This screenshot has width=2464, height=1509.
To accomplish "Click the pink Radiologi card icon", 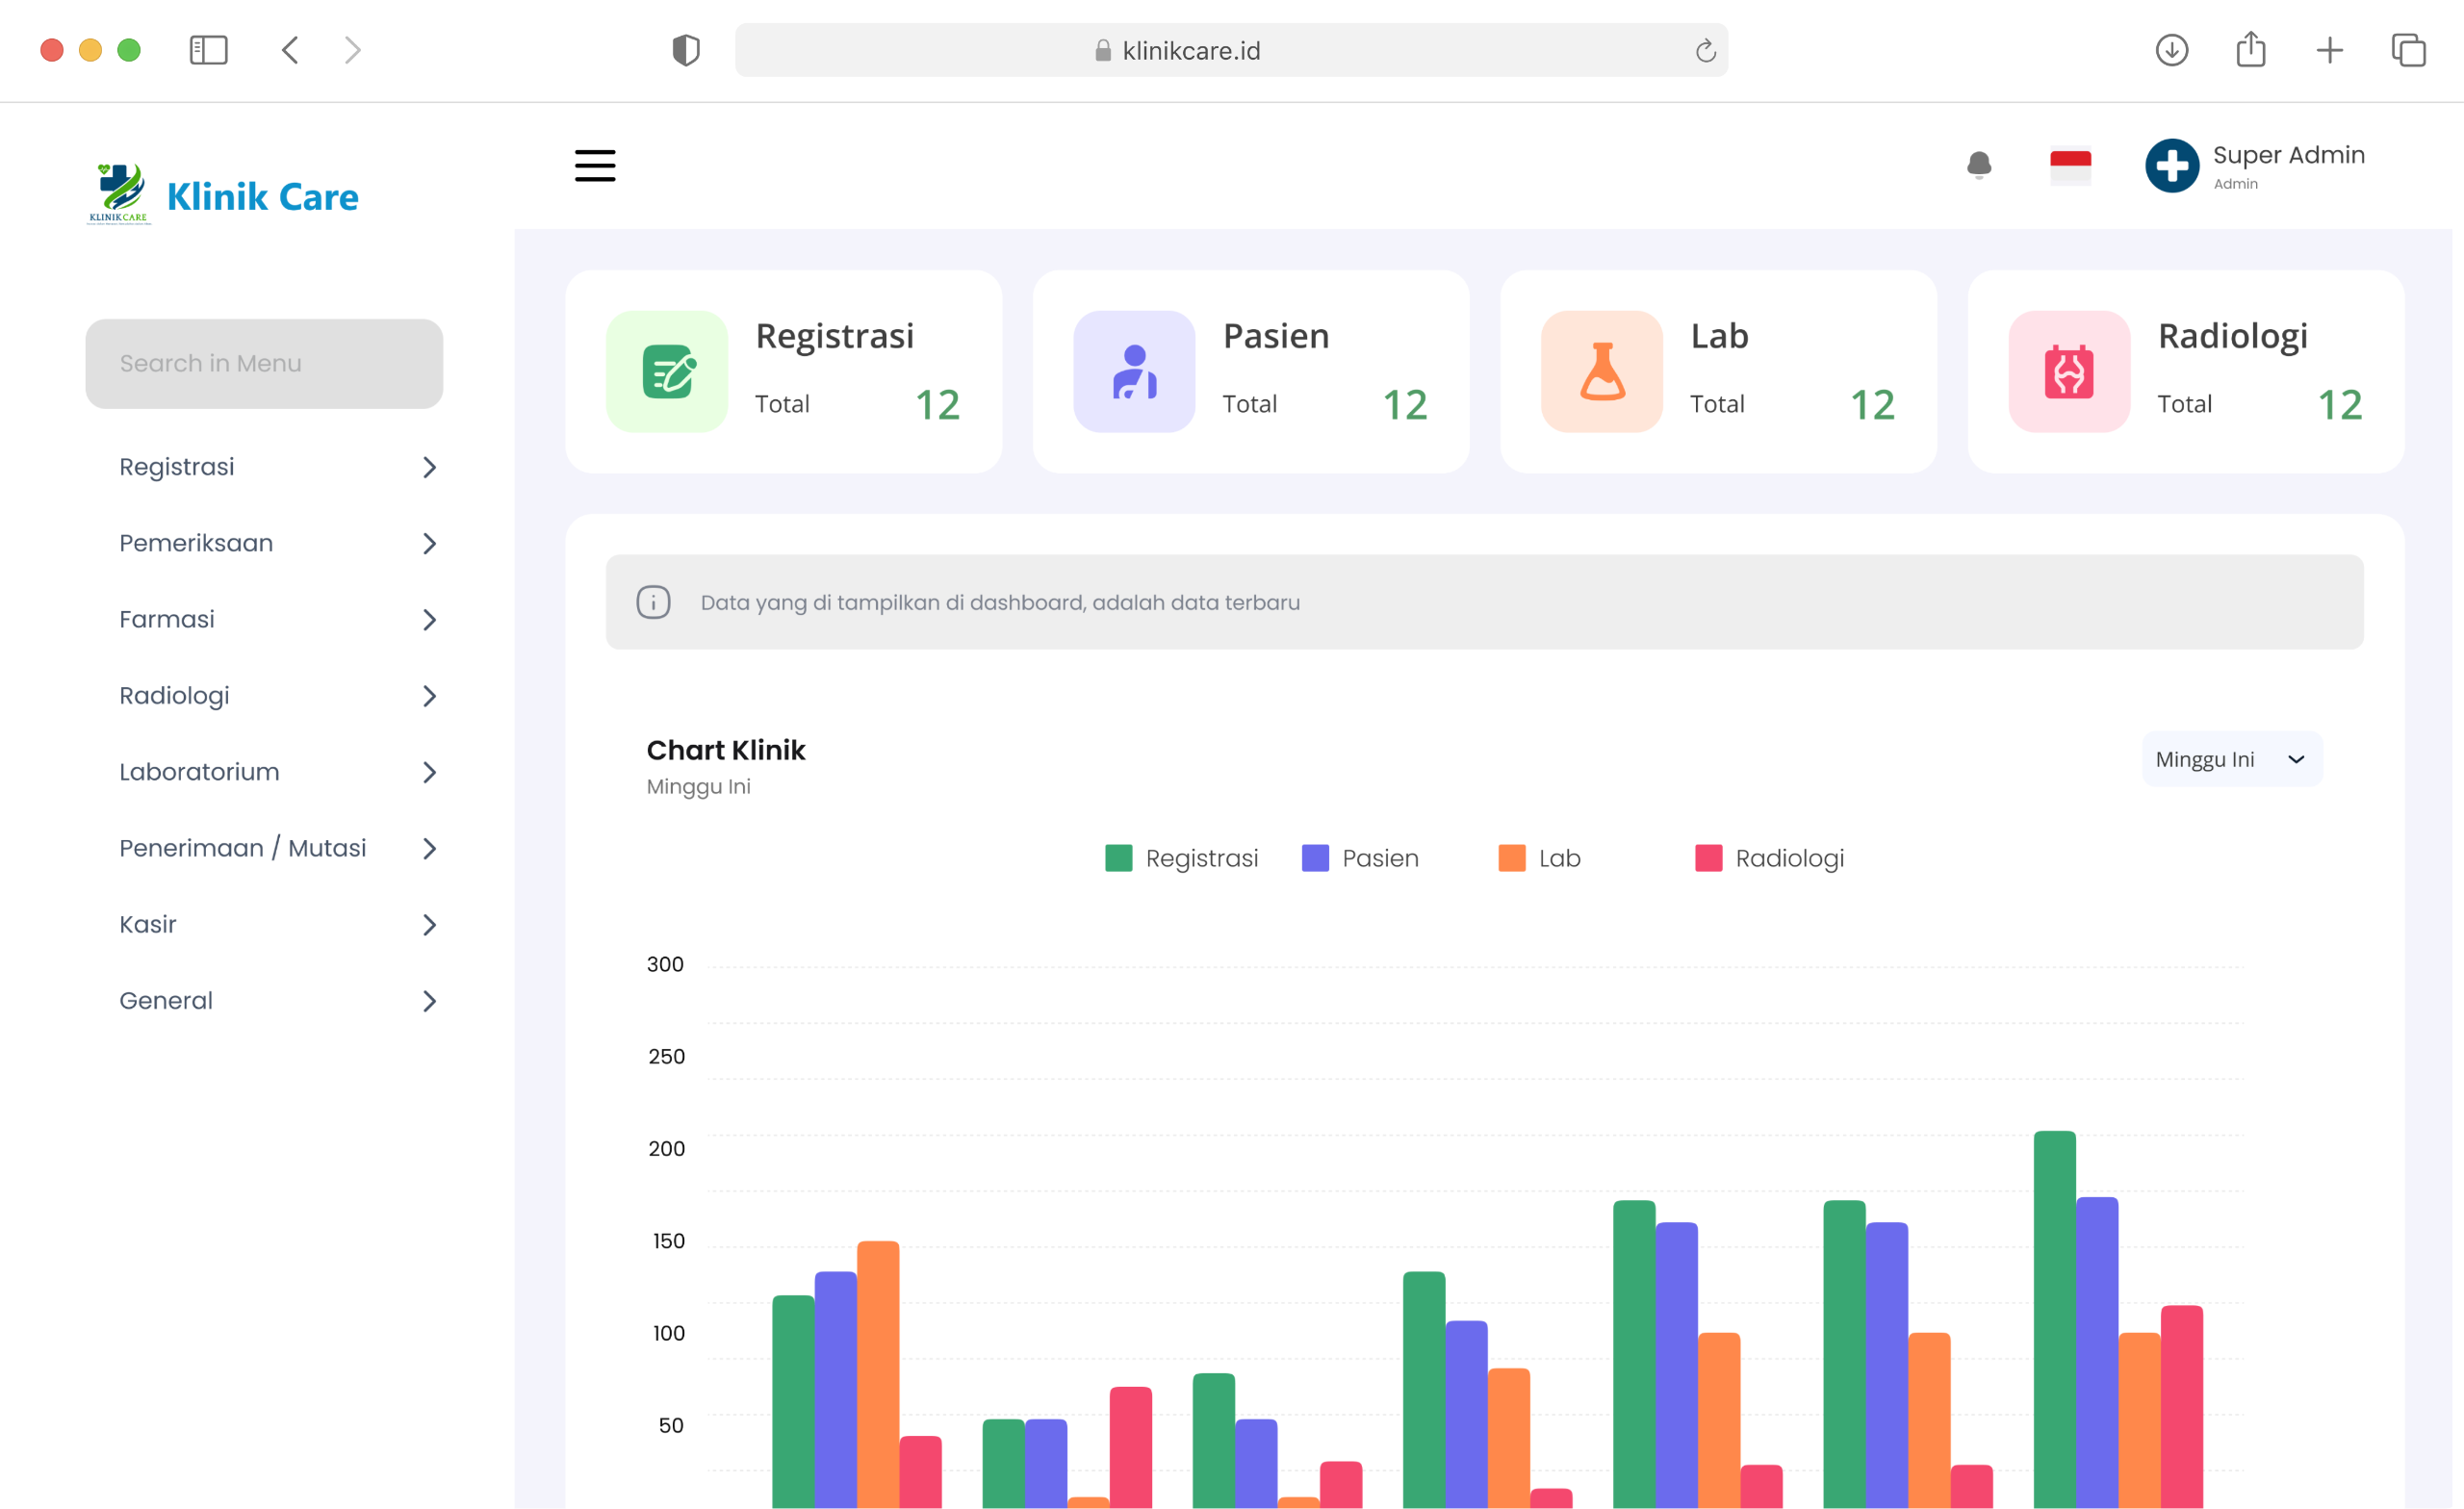I will [2069, 372].
